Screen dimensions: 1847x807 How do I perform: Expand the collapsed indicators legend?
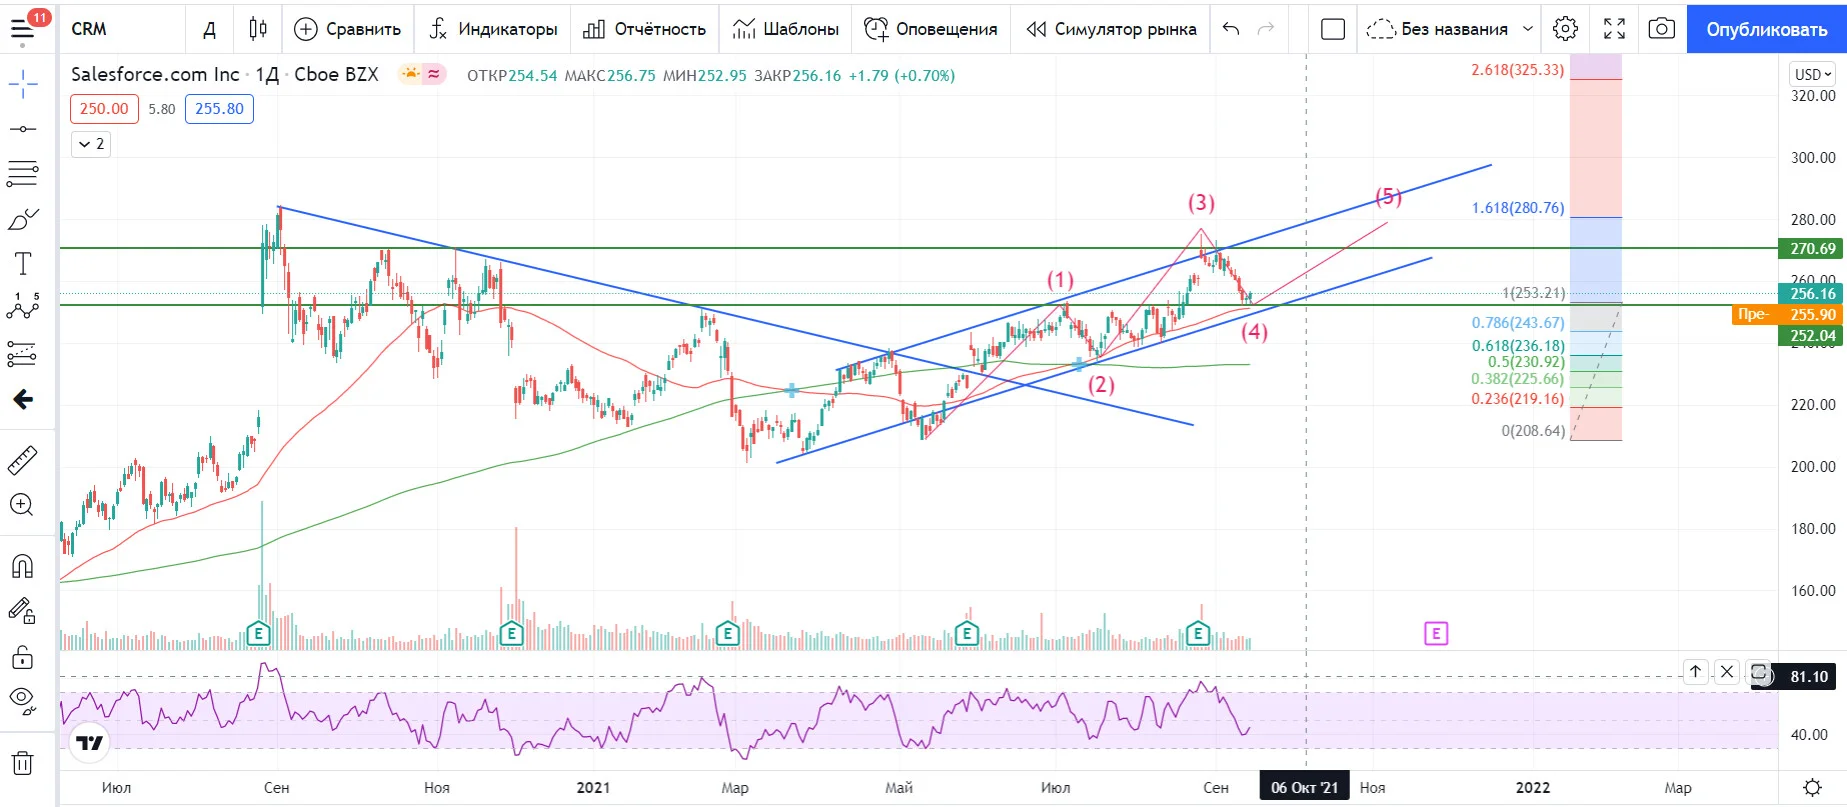(x=90, y=144)
